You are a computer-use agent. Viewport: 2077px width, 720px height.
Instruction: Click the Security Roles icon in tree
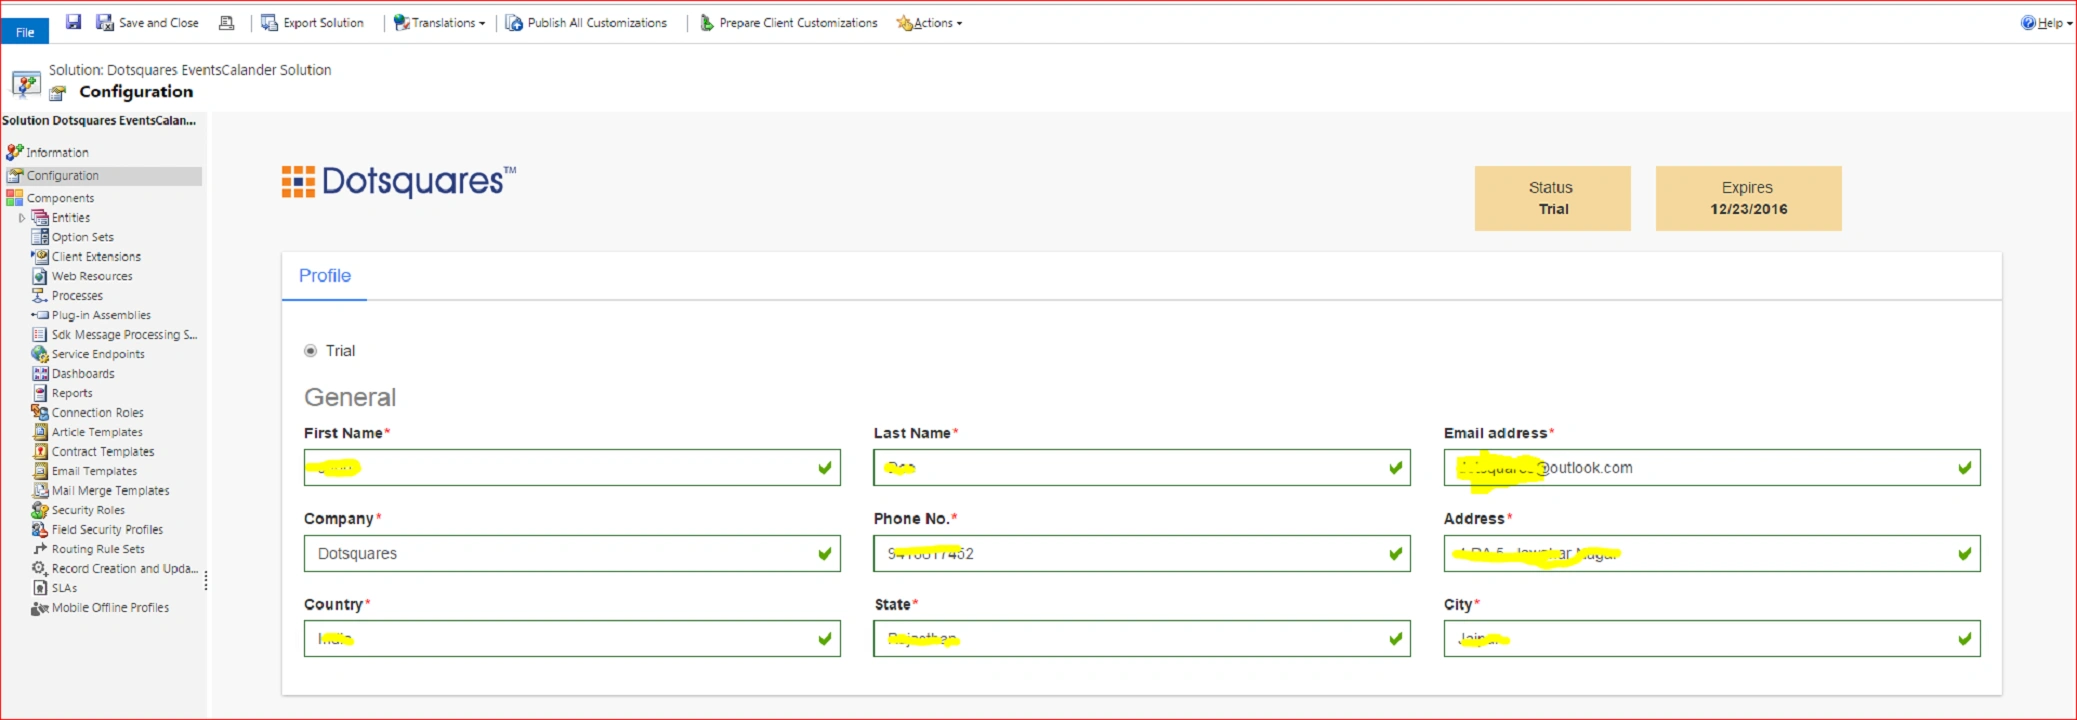pyautogui.click(x=40, y=510)
